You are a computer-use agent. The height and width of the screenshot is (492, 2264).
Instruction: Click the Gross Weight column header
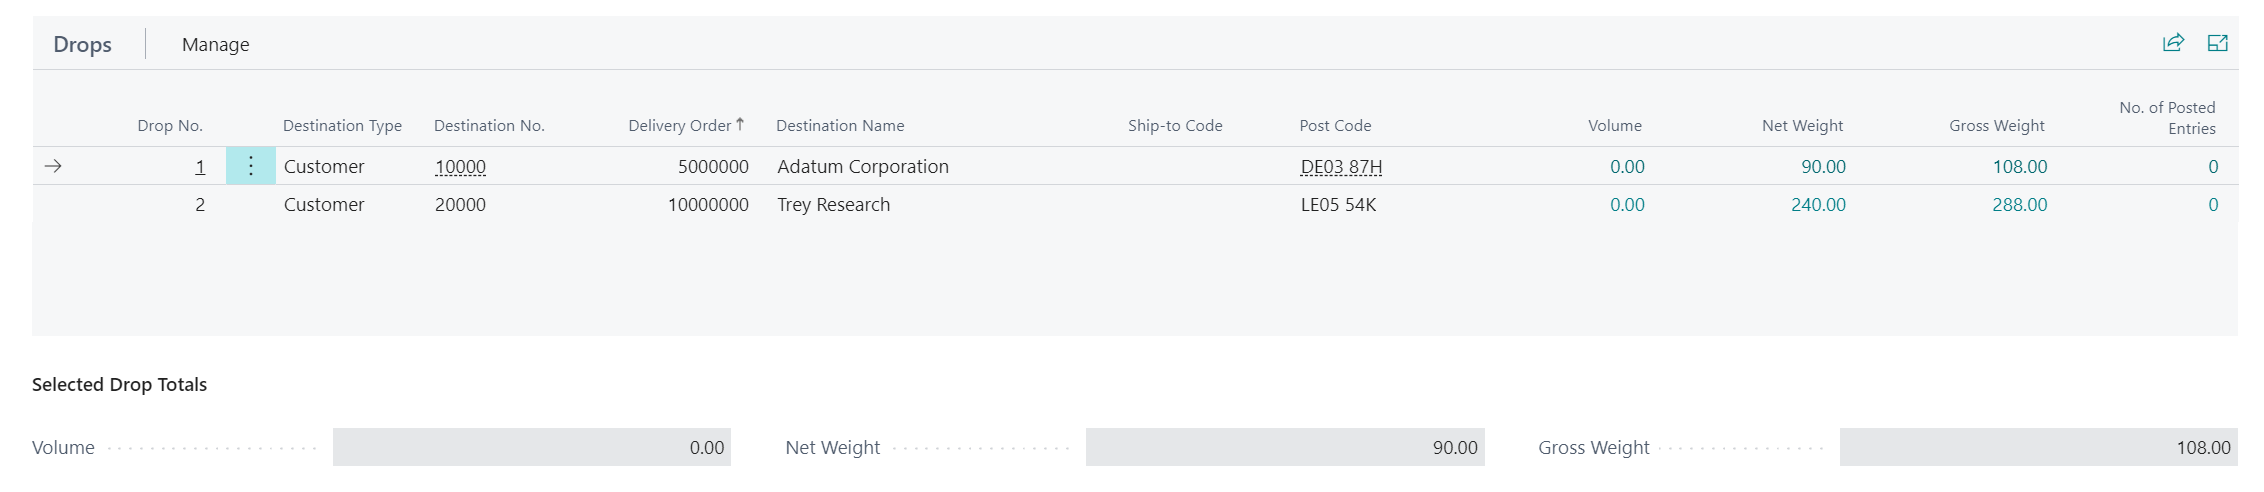pyautogui.click(x=1996, y=126)
